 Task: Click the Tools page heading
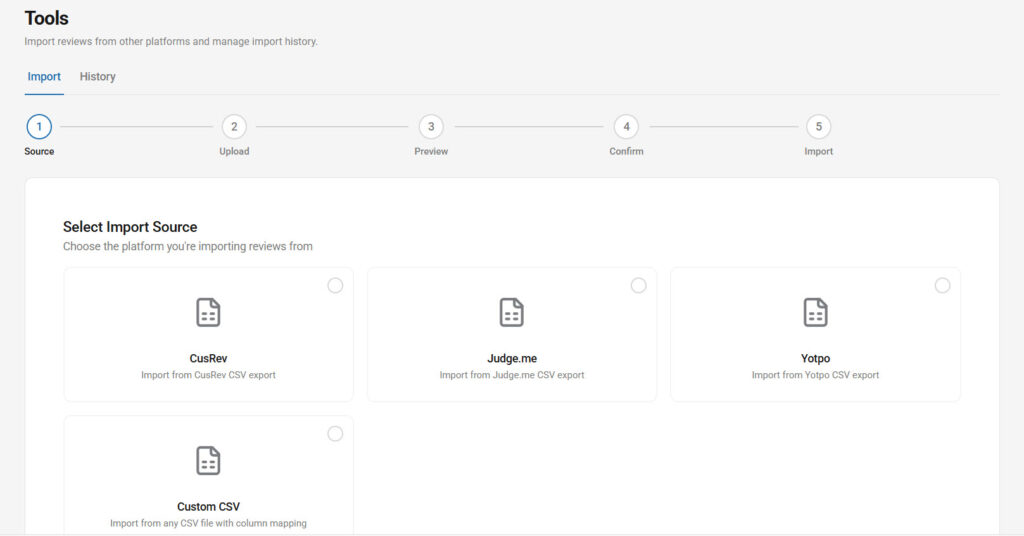(46, 18)
